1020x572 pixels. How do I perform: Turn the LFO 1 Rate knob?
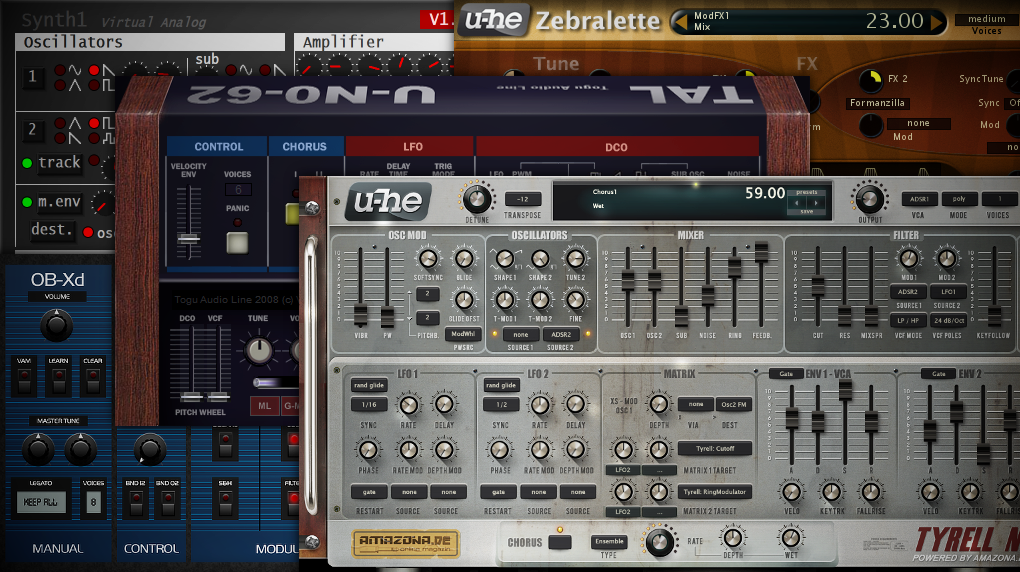[409, 405]
